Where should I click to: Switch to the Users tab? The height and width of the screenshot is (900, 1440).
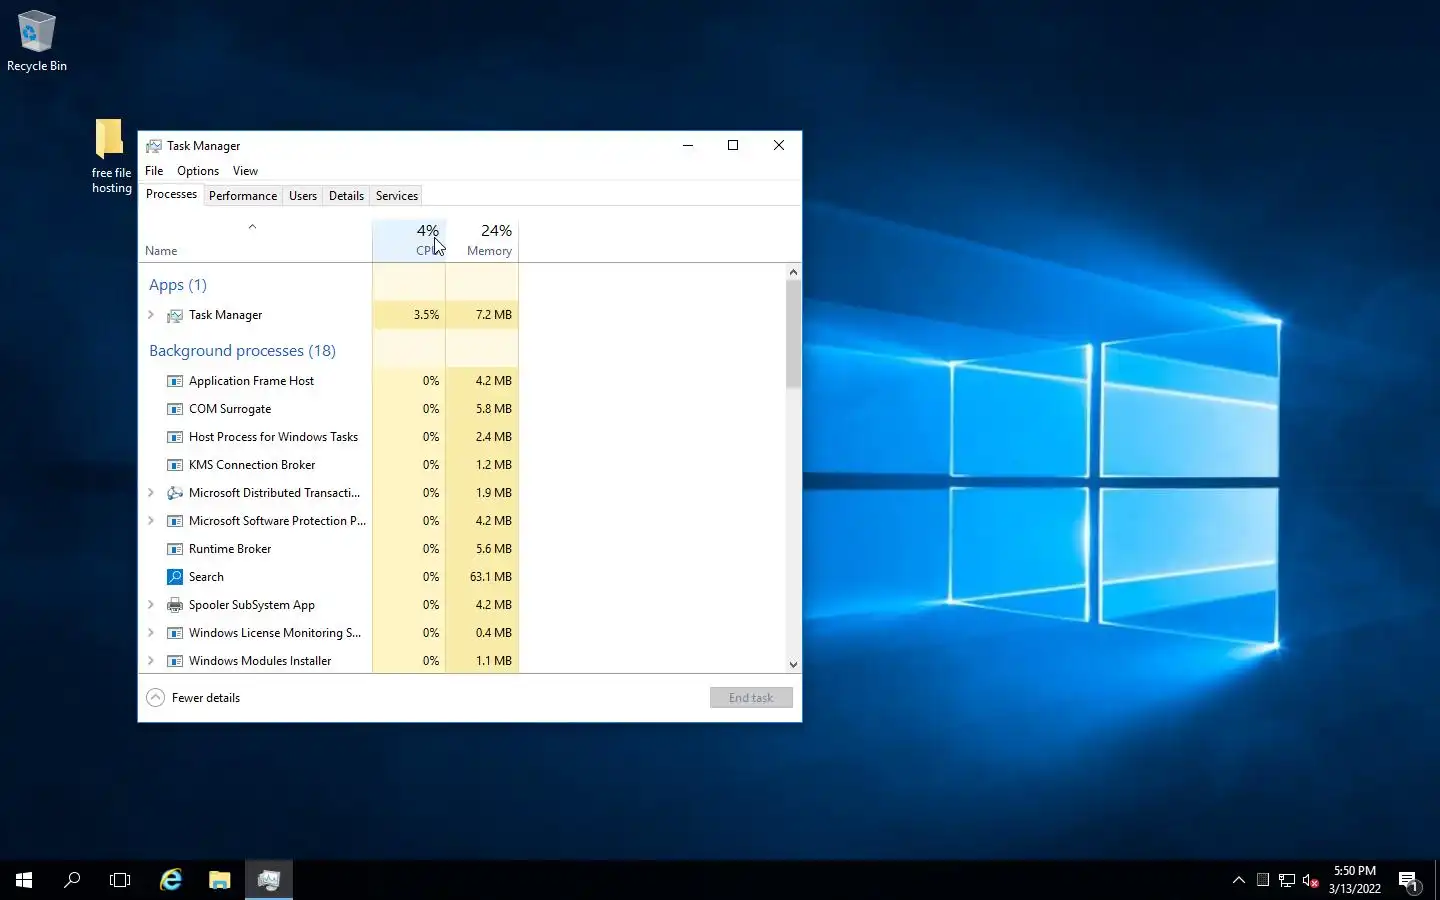(303, 196)
